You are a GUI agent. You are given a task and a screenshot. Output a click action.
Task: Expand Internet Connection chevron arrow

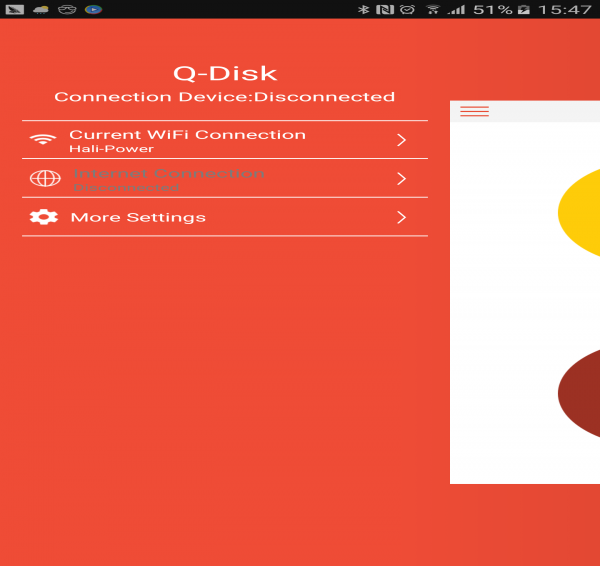pos(401,179)
